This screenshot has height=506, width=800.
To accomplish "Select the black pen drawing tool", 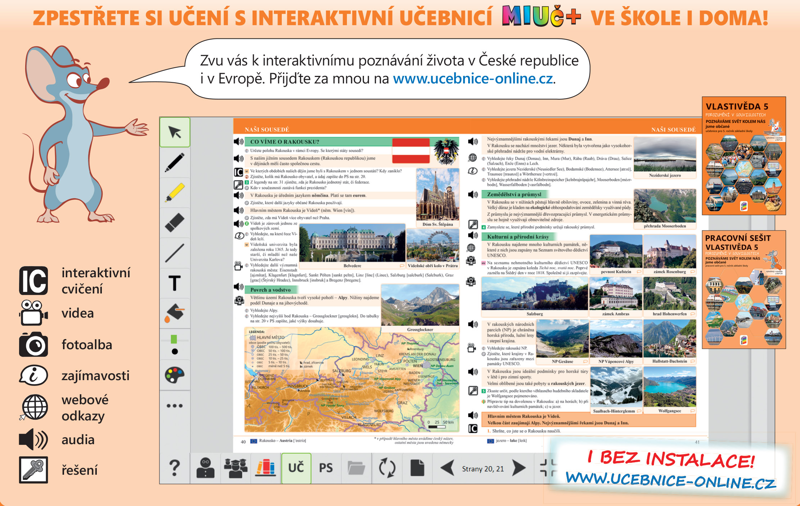I will (x=174, y=163).
